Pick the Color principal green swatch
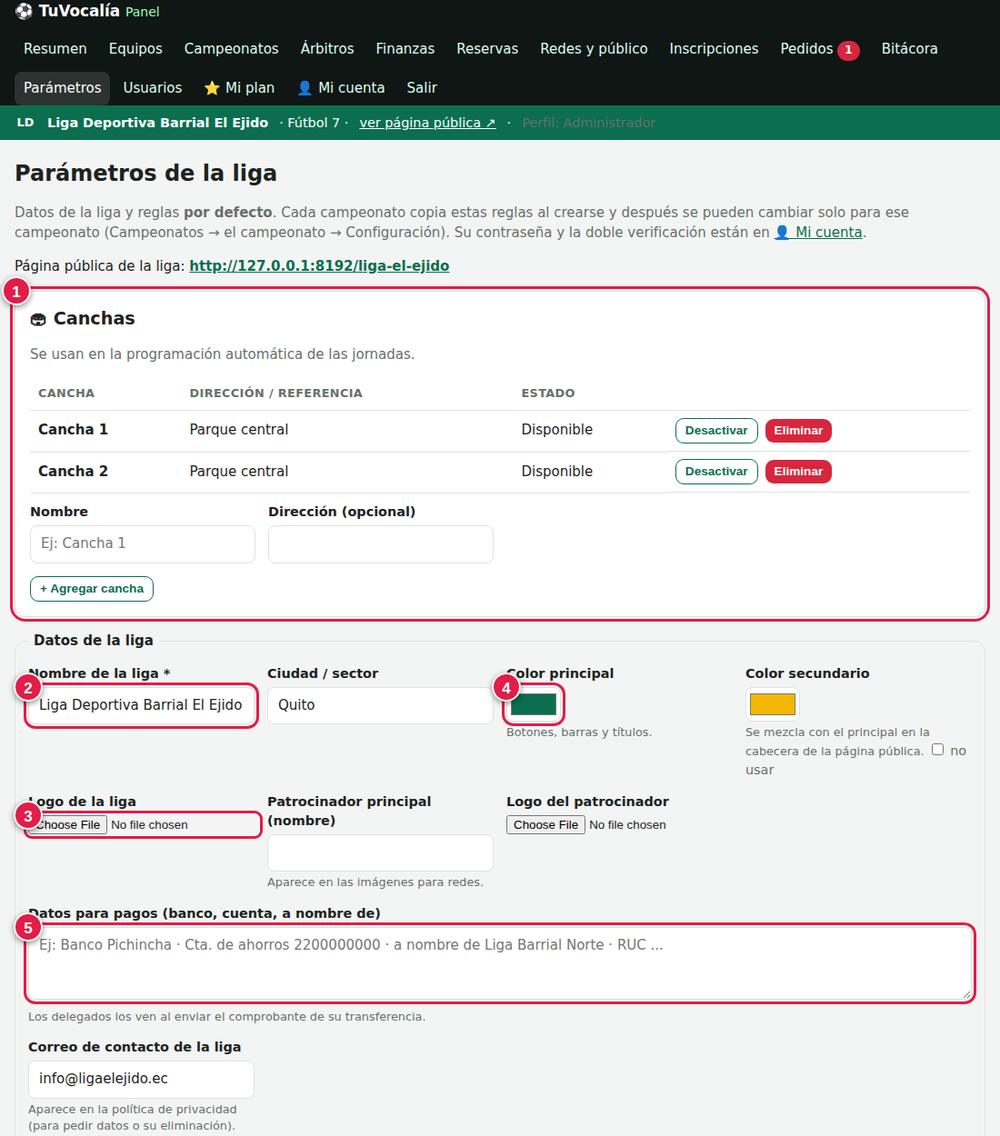Screen dimensions: 1000x1136 click(x=533, y=704)
